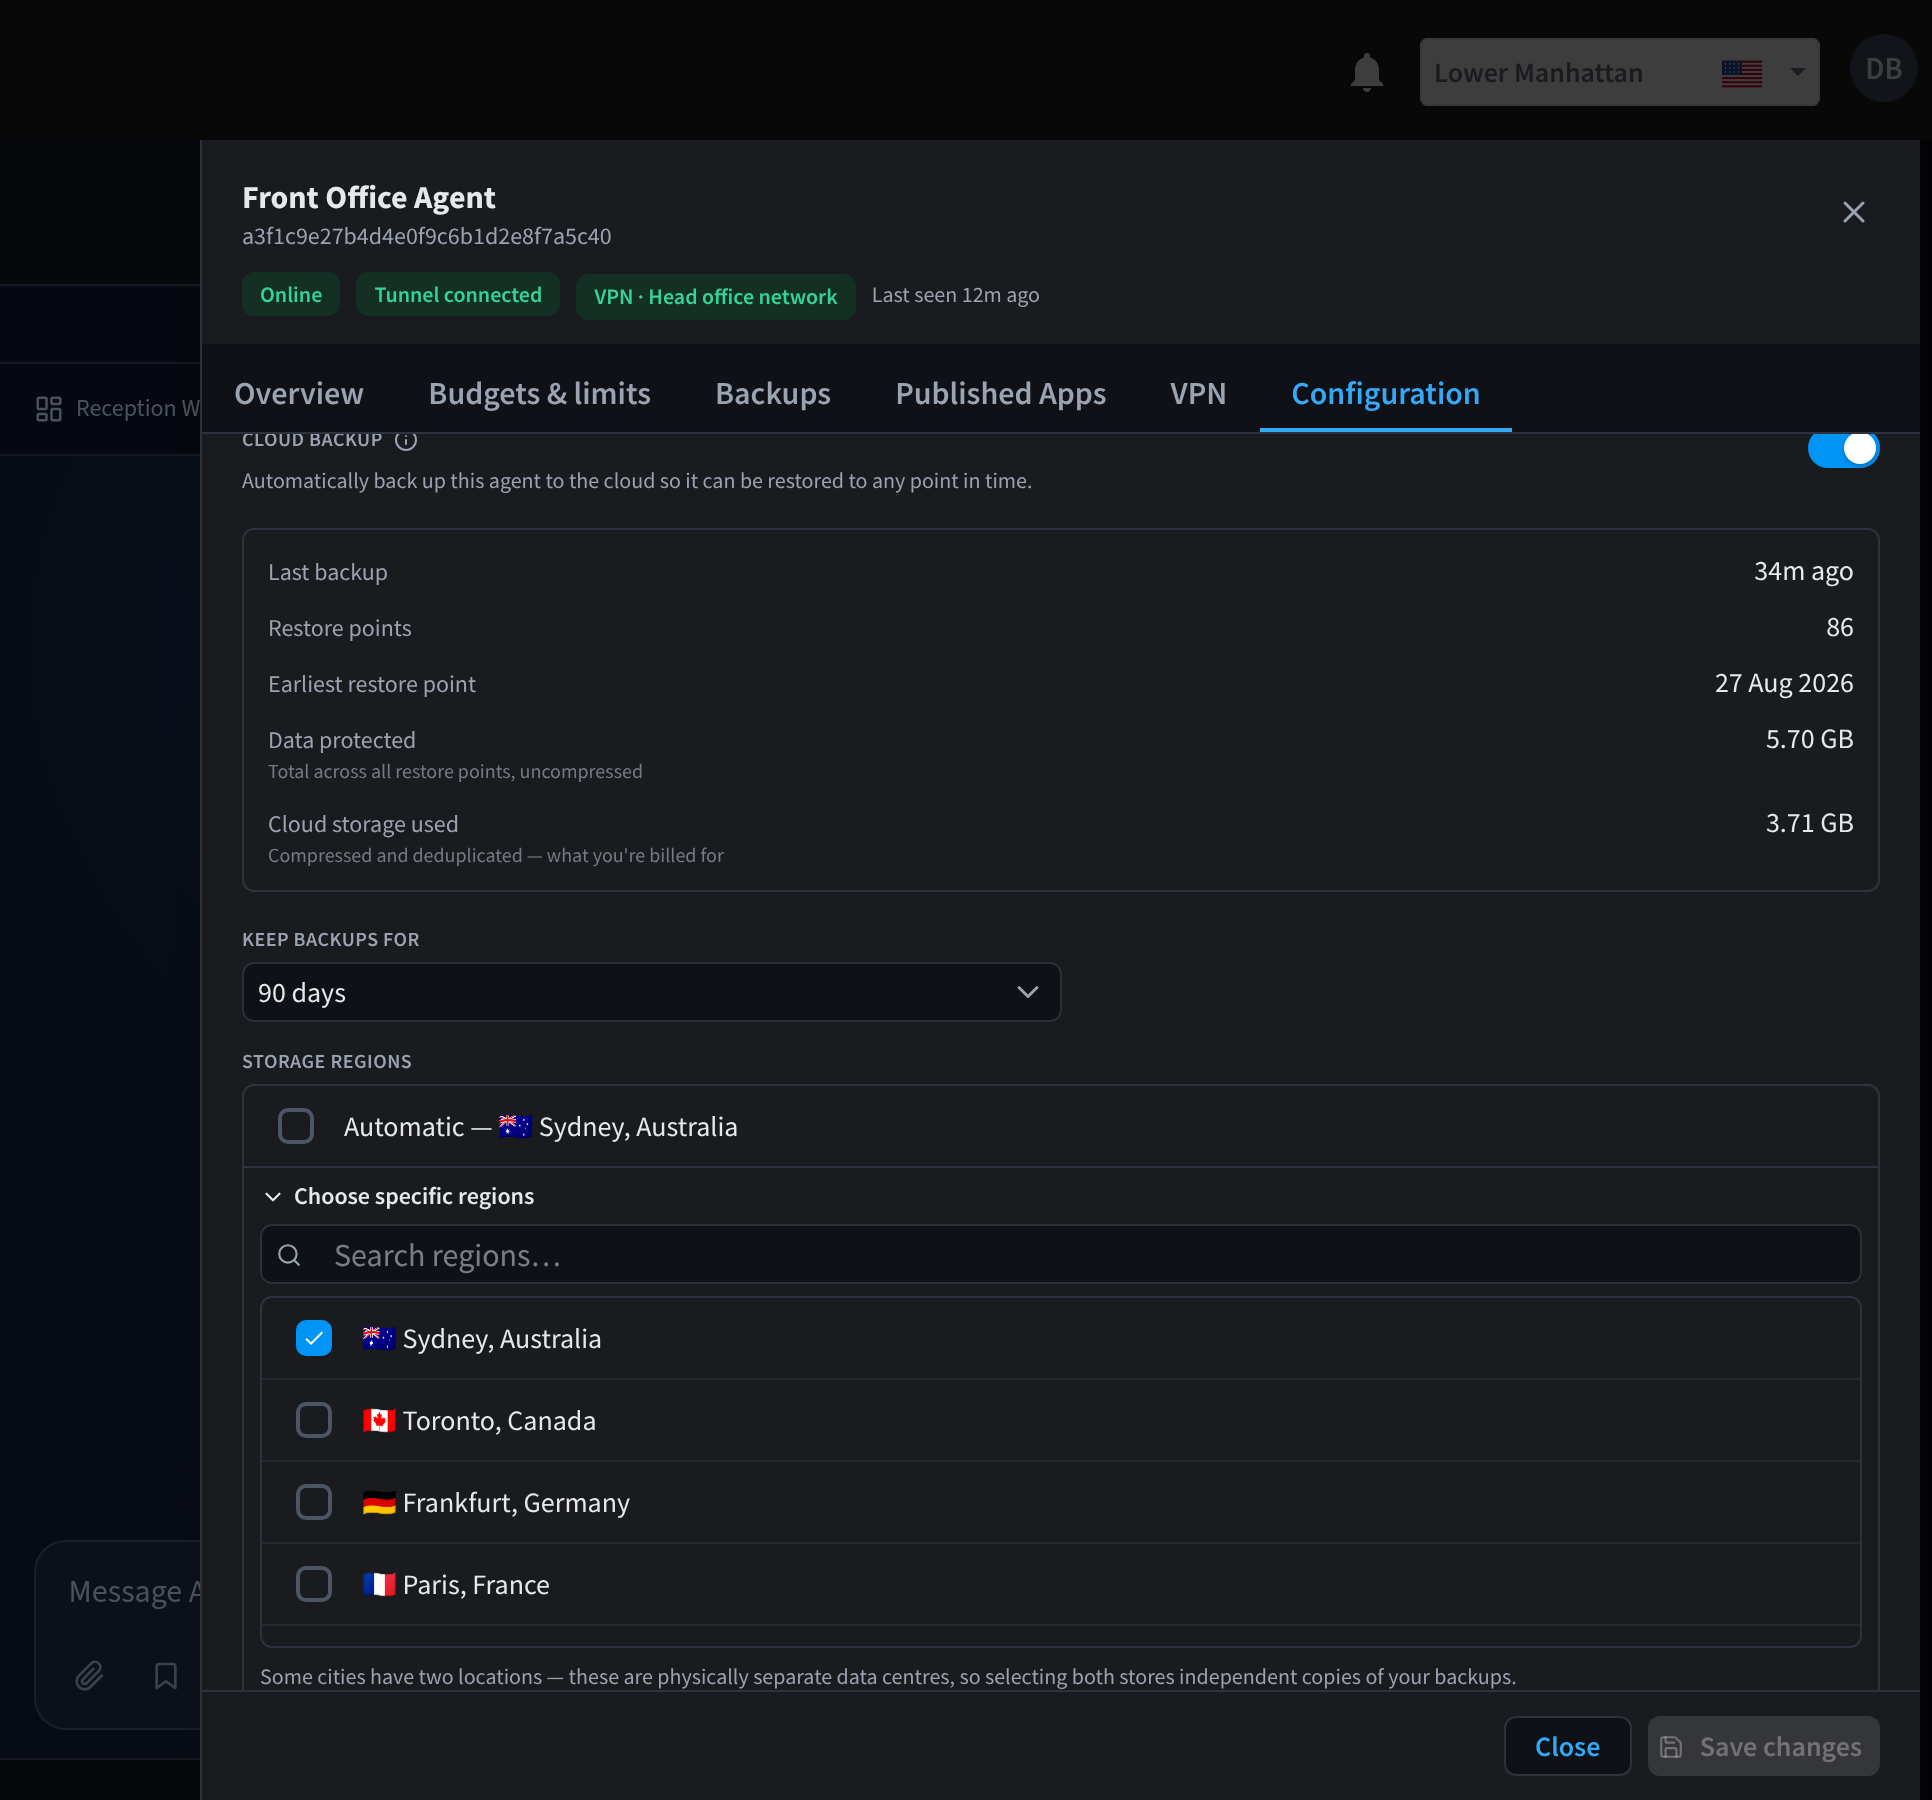Toggle the Cloud Backup switch off
The width and height of the screenshot is (1932, 1800).
1843,449
